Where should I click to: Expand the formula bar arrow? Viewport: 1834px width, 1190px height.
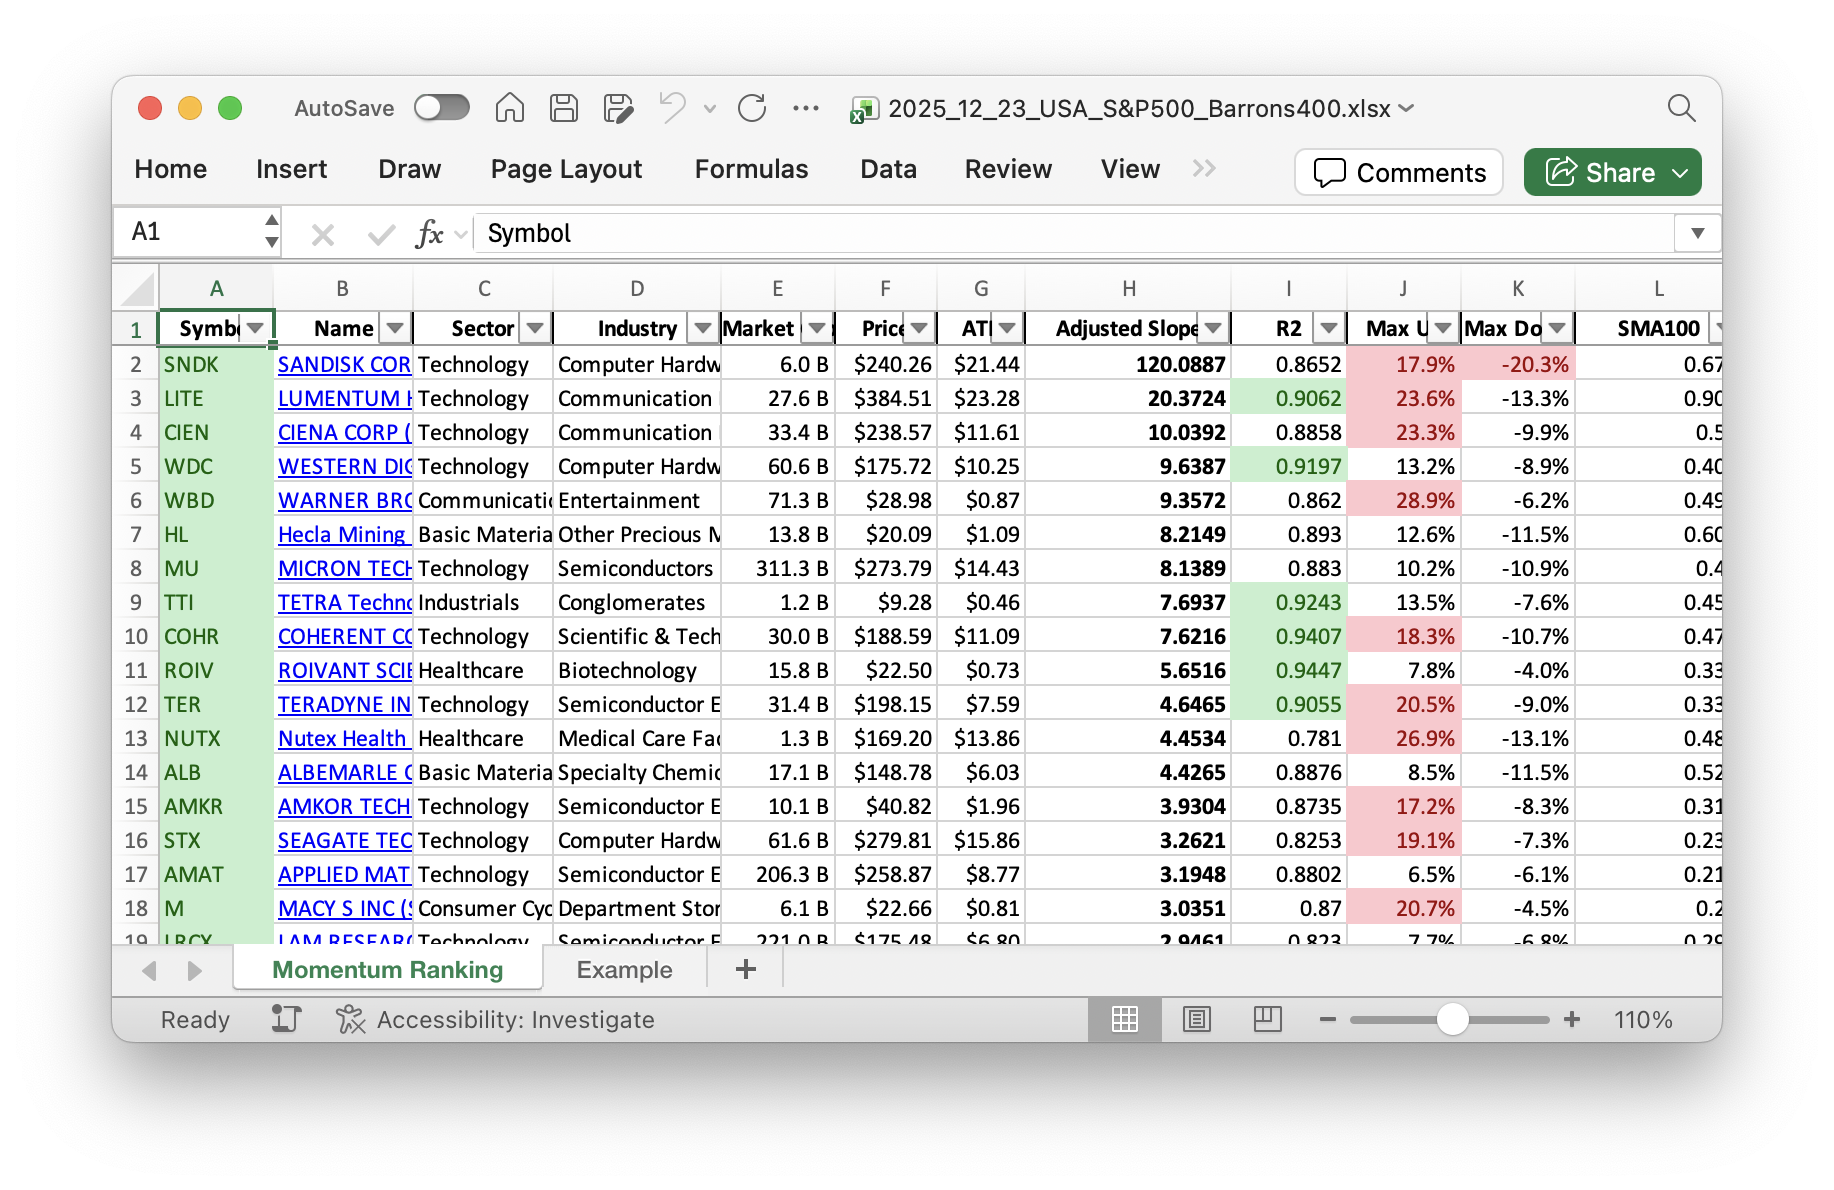[1697, 233]
